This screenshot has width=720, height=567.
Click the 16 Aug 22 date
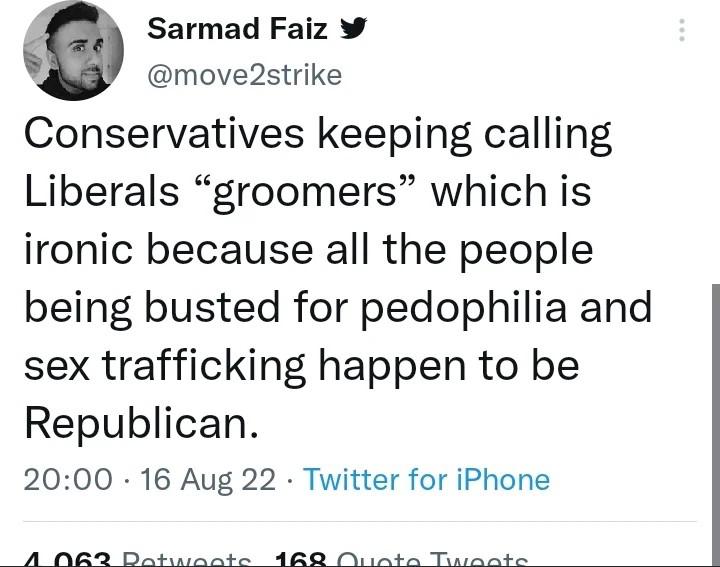point(208,480)
